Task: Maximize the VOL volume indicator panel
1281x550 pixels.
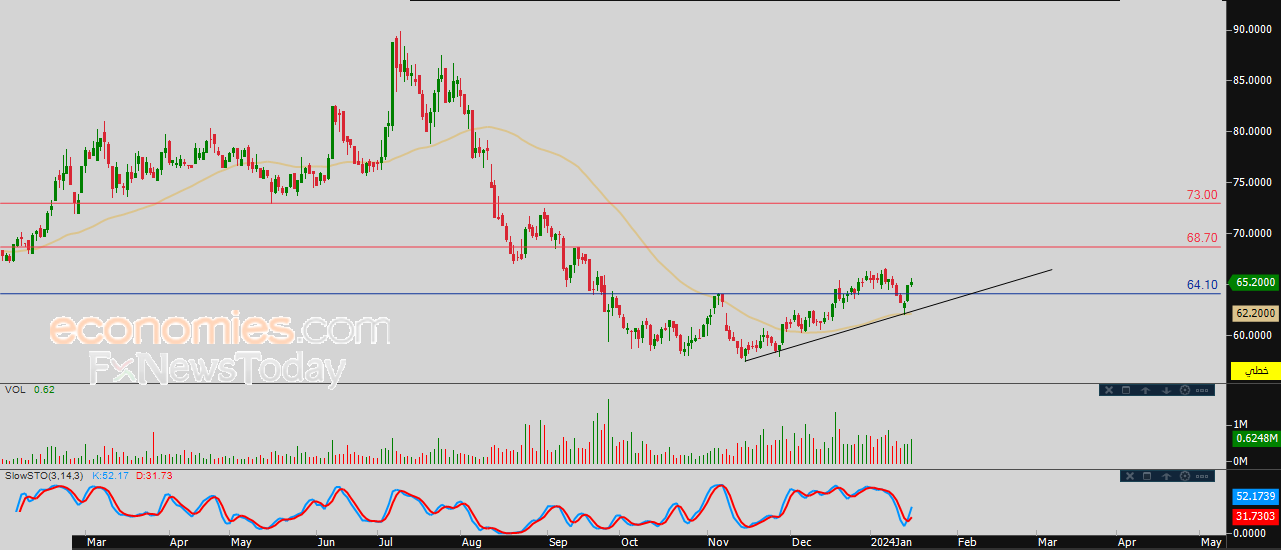Action: 1126,390
